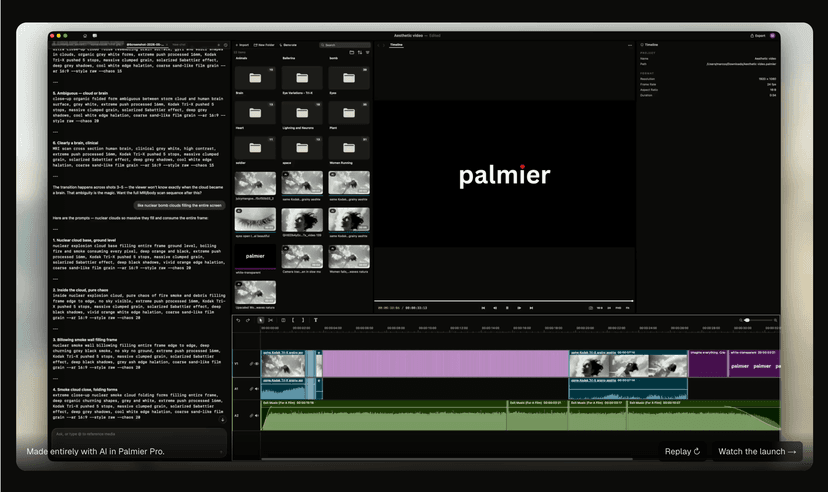Image resolution: width=828 pixels, height=492 pixels.
Task: Click the Generate button
Action: pyautogui.click(x=288, y=45)
